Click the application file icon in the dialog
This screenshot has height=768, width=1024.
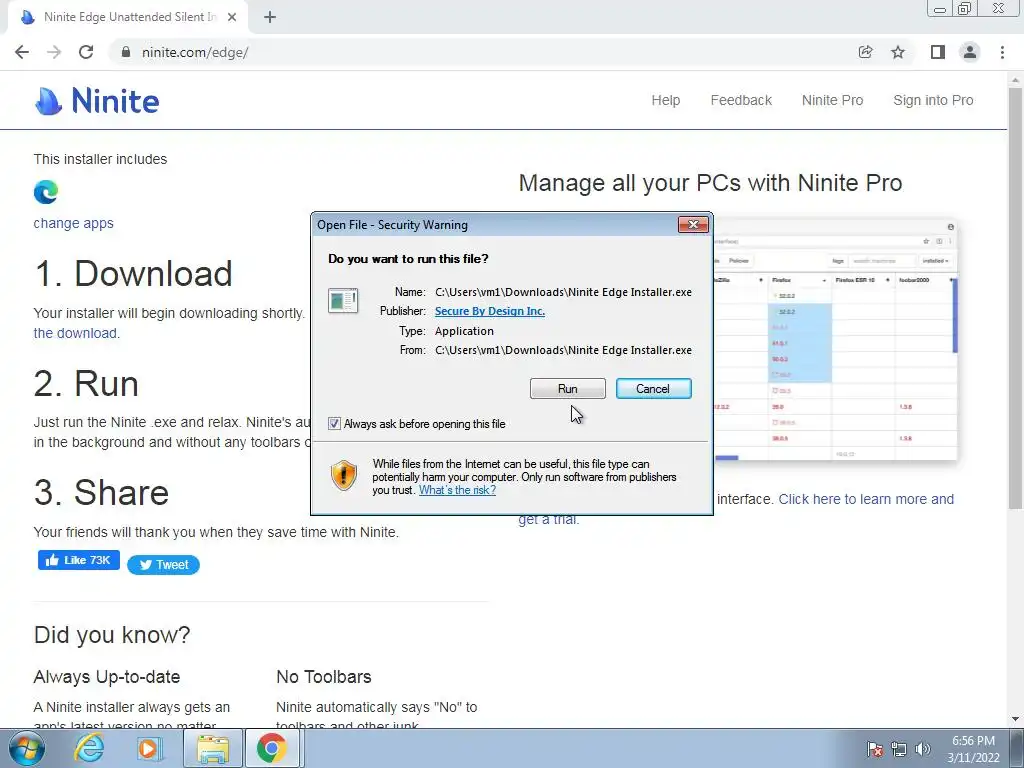343,301
